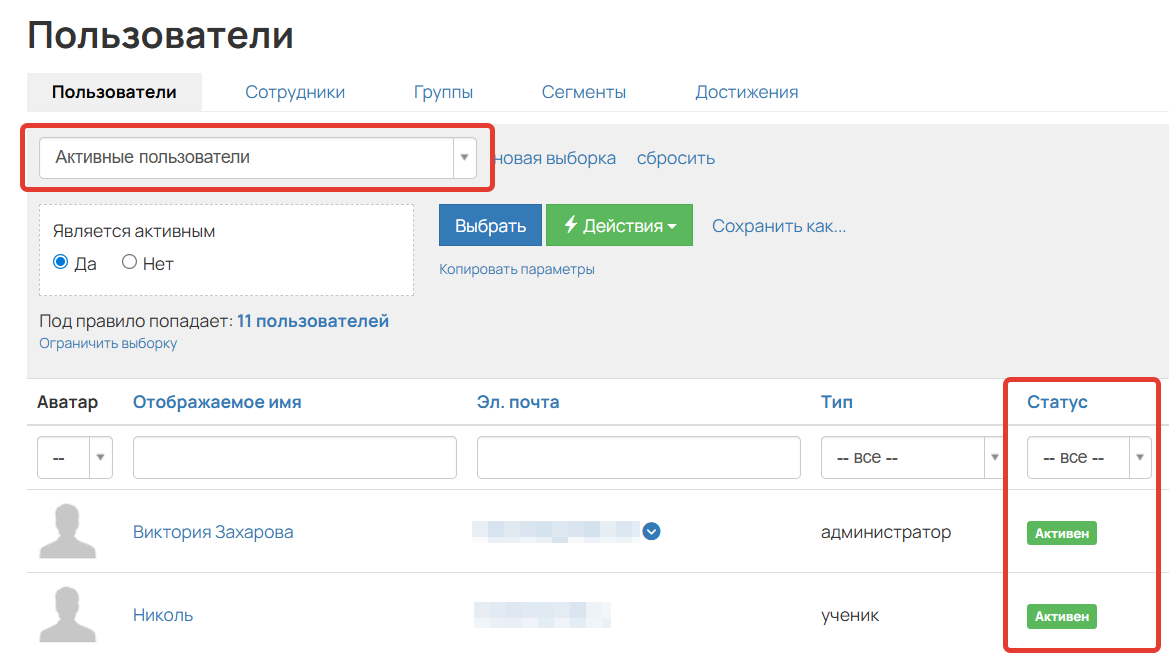Image resolution: width=1169 pixels, height=654 pixels.
Task: Click the green Активен badge for Николь
Action: 1061,616
